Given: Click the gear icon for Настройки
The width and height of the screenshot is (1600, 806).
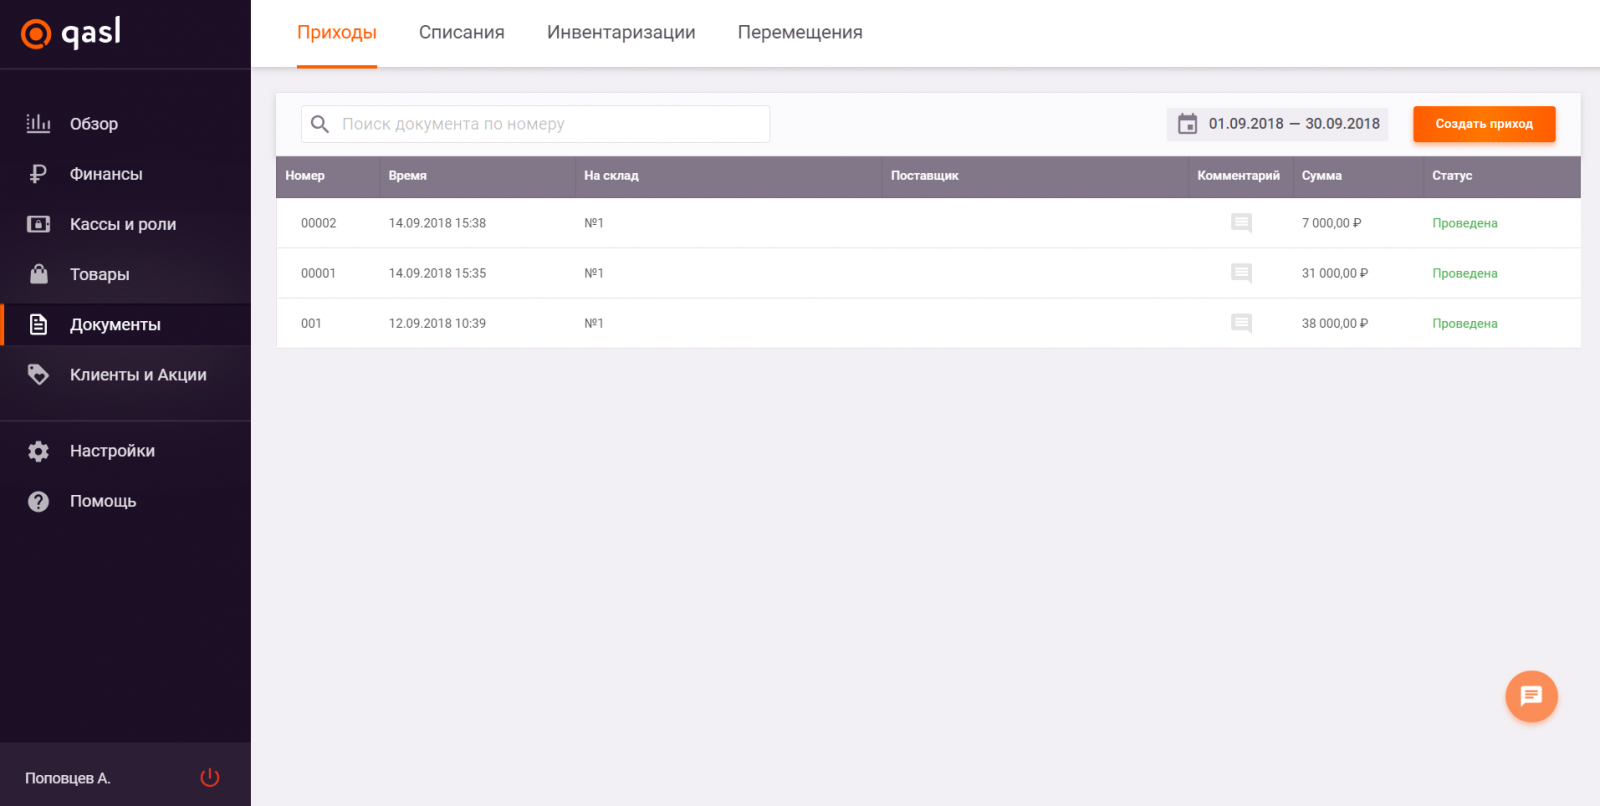Looking at the screenshot, I should pos(38,451).
